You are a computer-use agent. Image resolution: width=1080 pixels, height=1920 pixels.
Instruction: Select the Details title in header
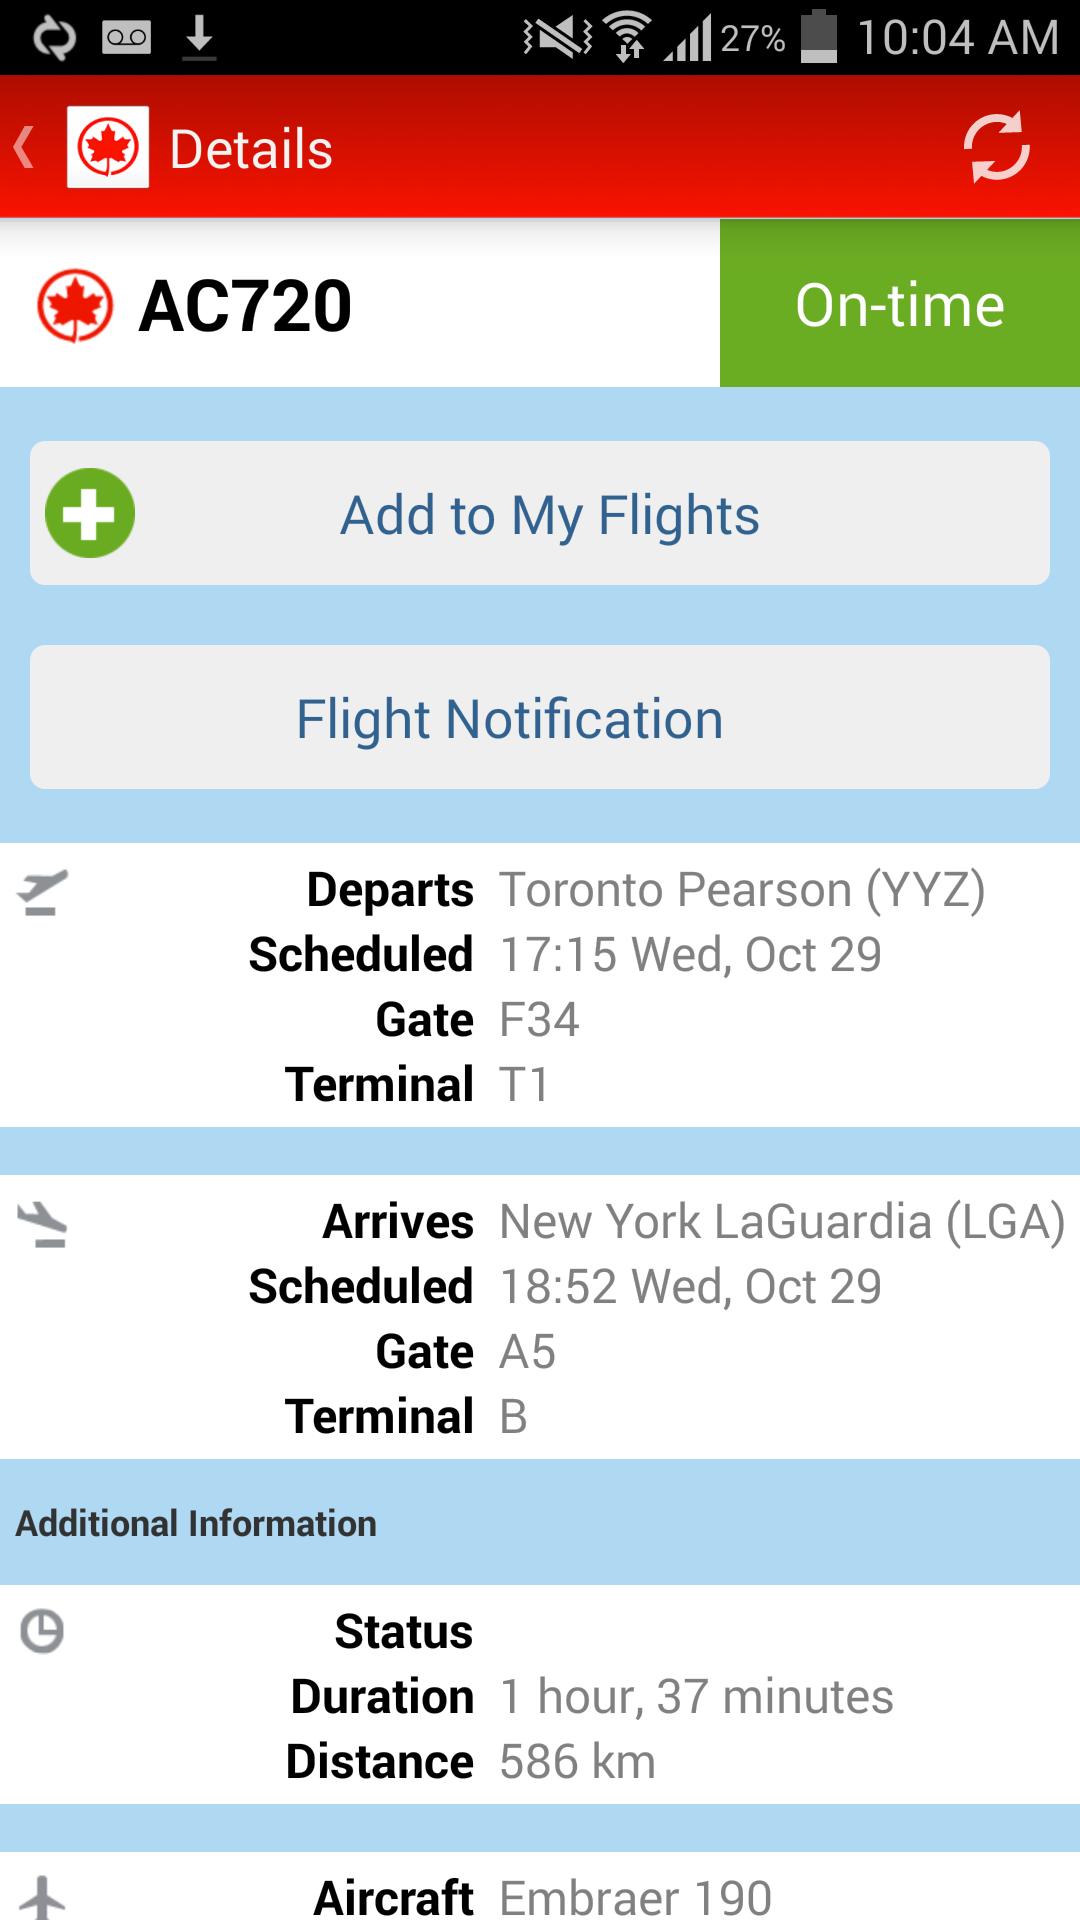(x=251, y=149)
